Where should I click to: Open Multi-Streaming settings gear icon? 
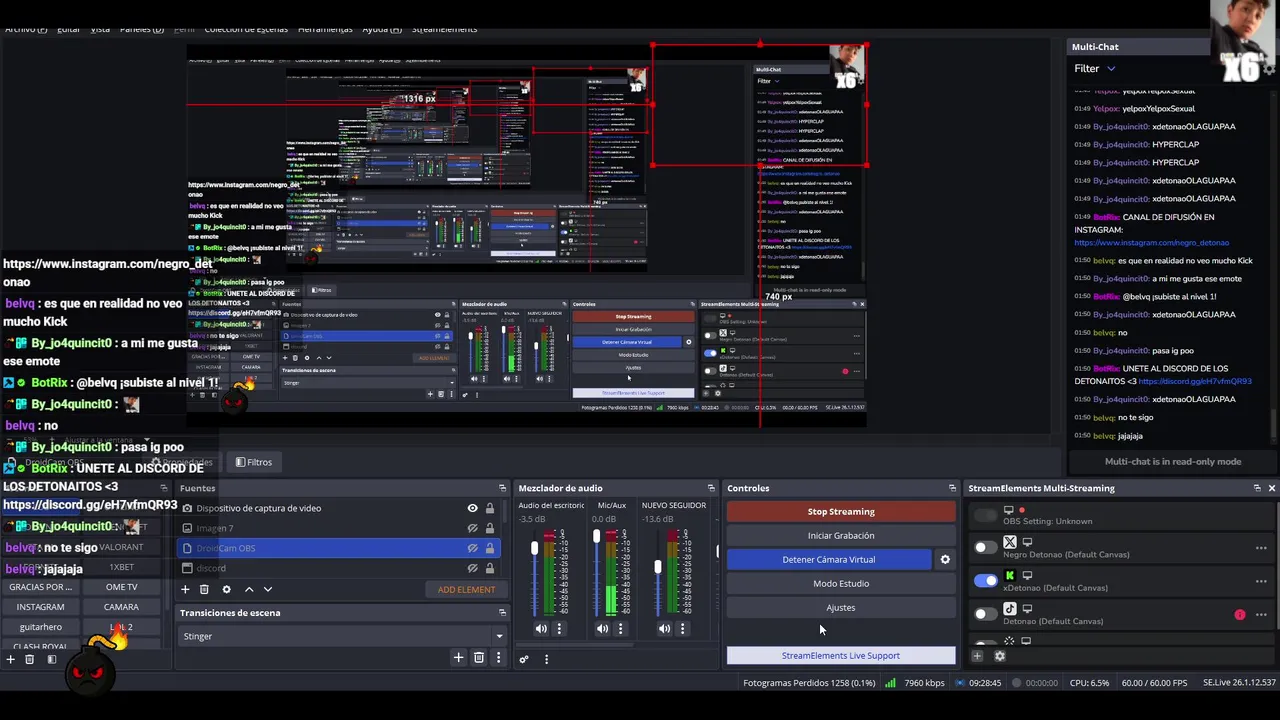[999, 656]
